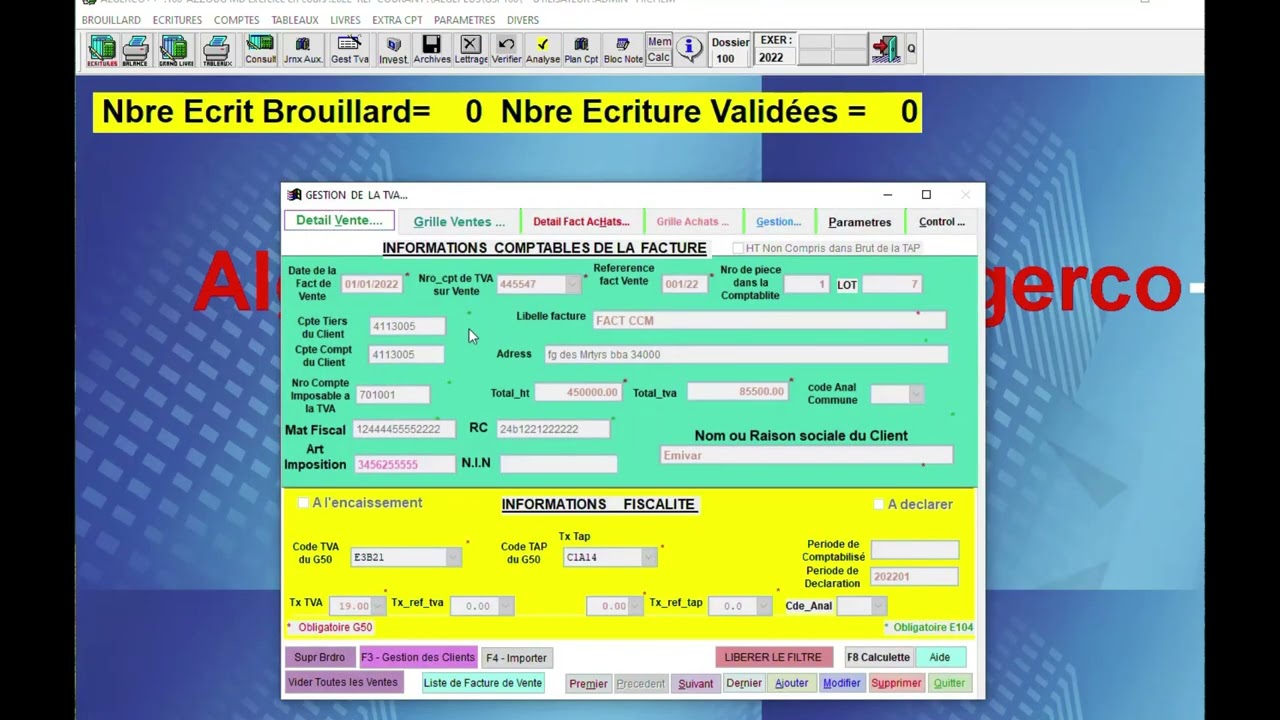Click the Aide button
1280x720 pixels.
[x=940, y=657]
